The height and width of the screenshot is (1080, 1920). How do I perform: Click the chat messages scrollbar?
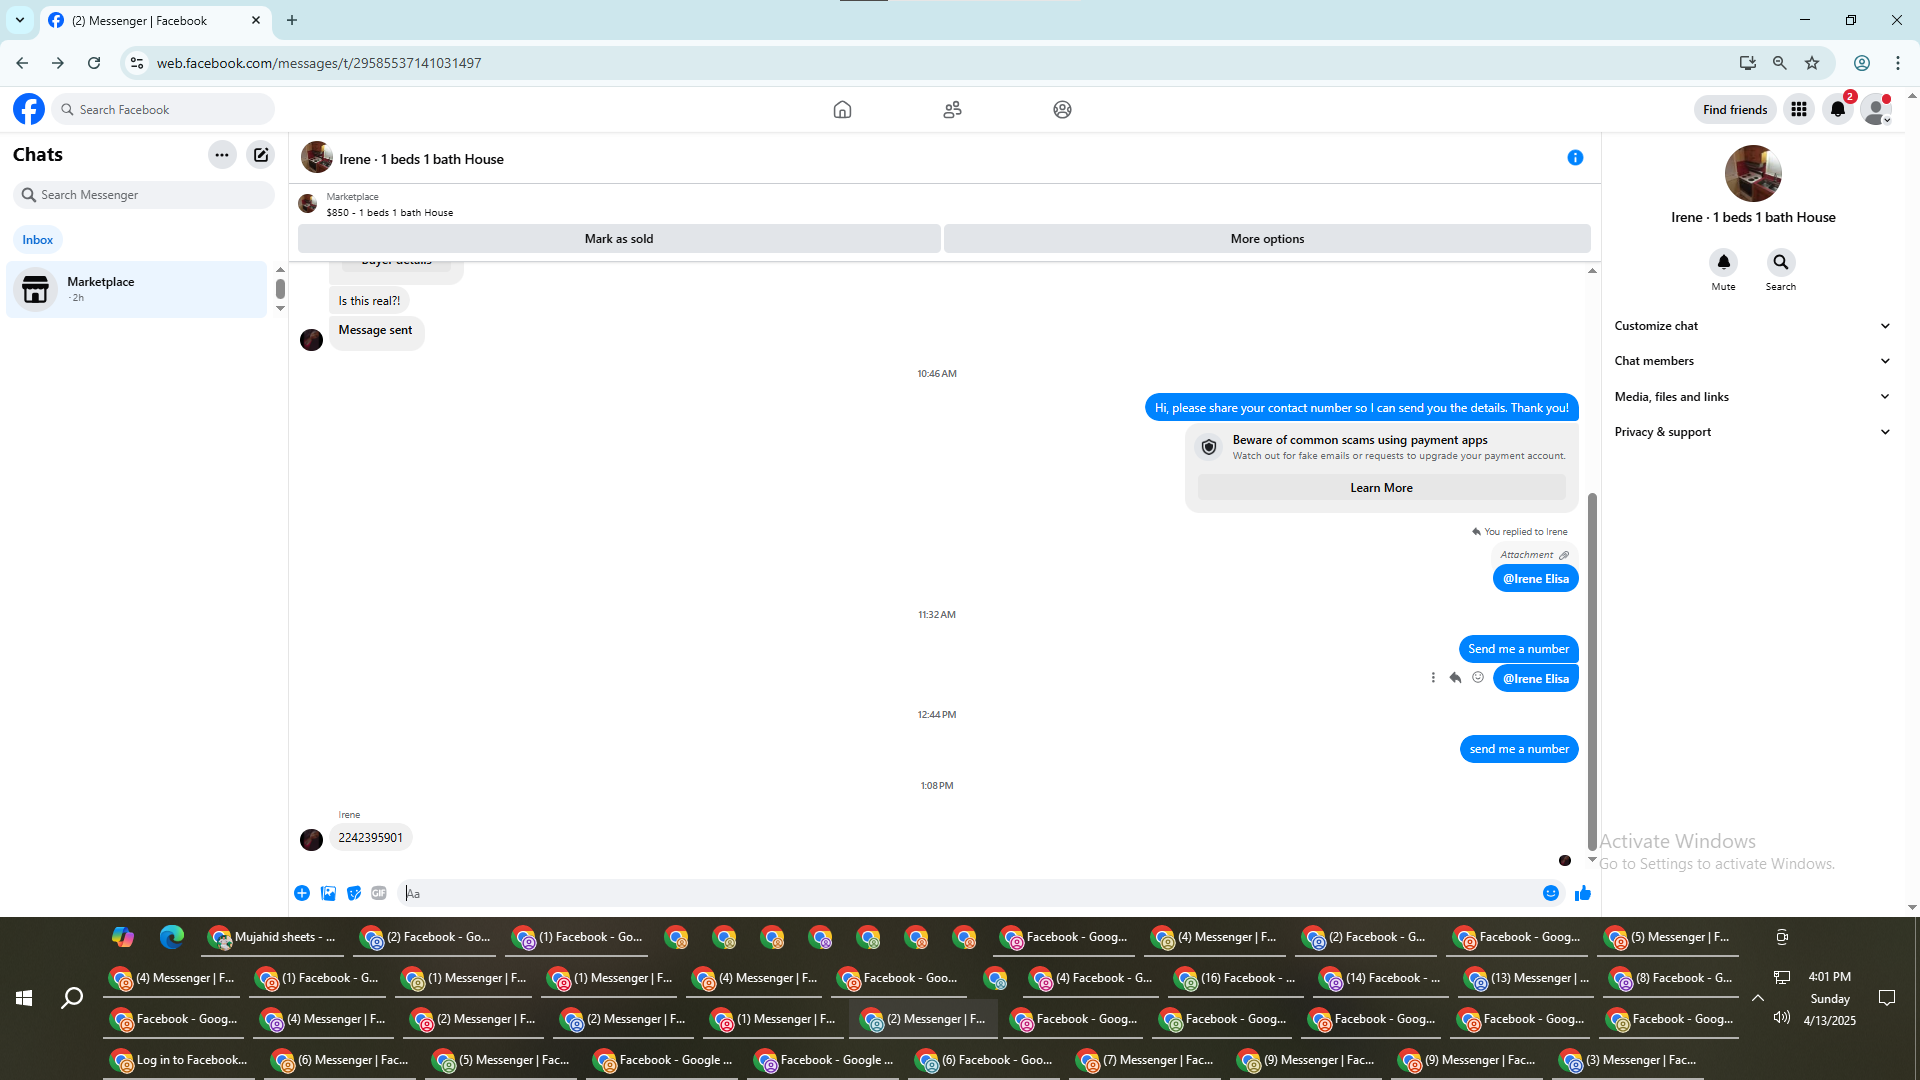click(x=1592, y=670)
